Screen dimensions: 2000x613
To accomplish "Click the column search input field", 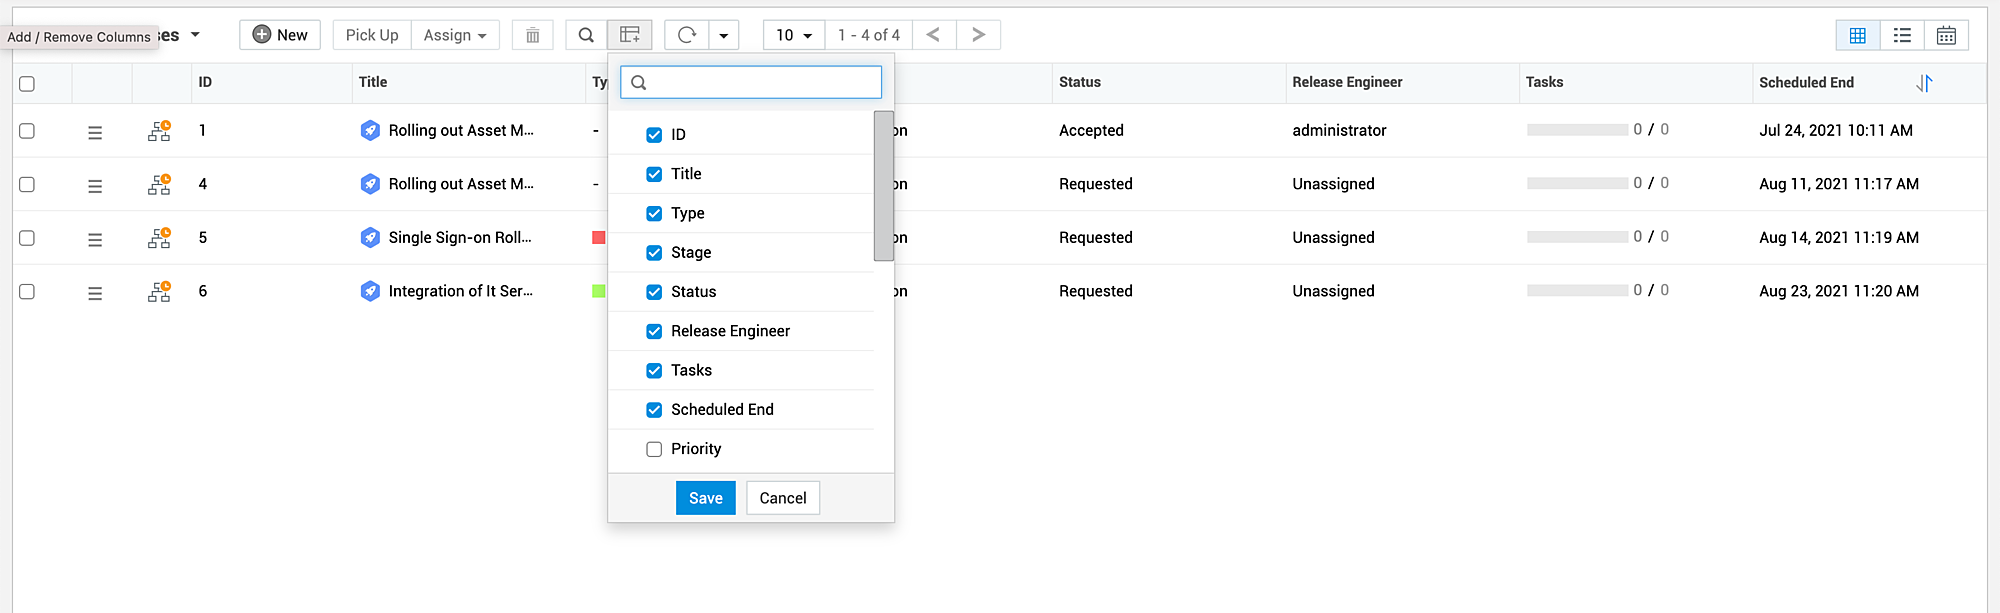I will 760,82.
